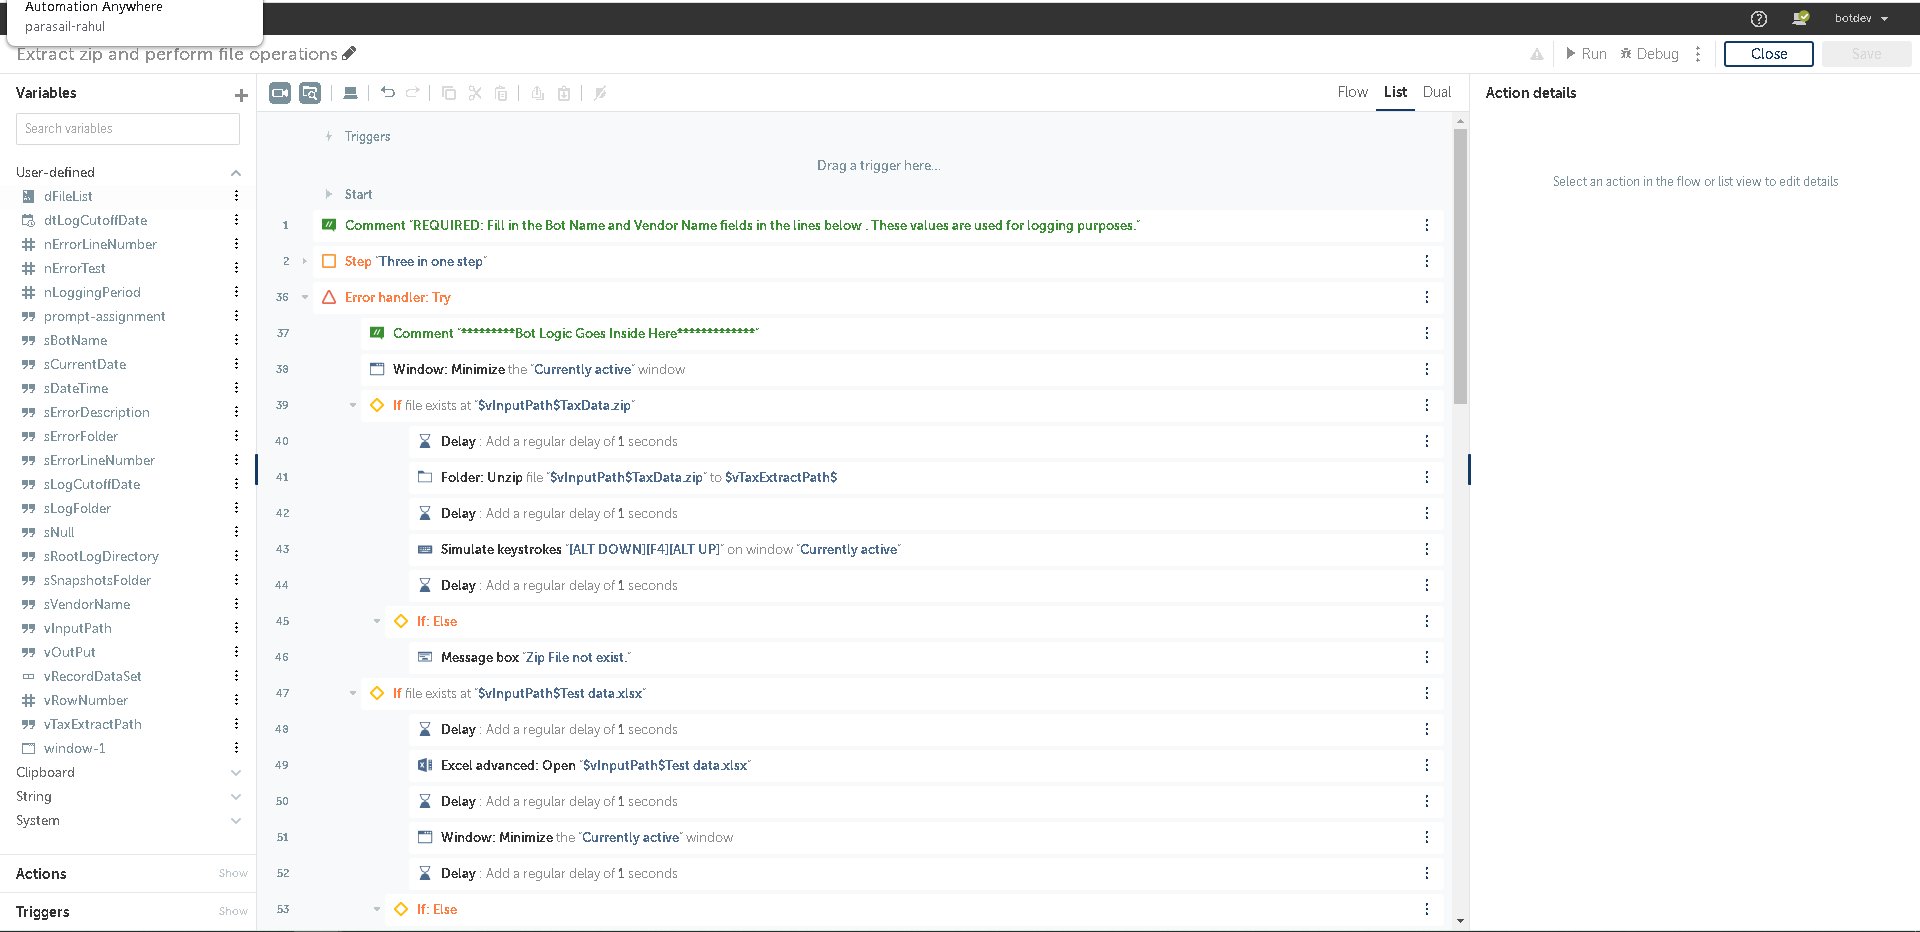Collapse If file exists Test data.xlsx block

coord(353,693)
